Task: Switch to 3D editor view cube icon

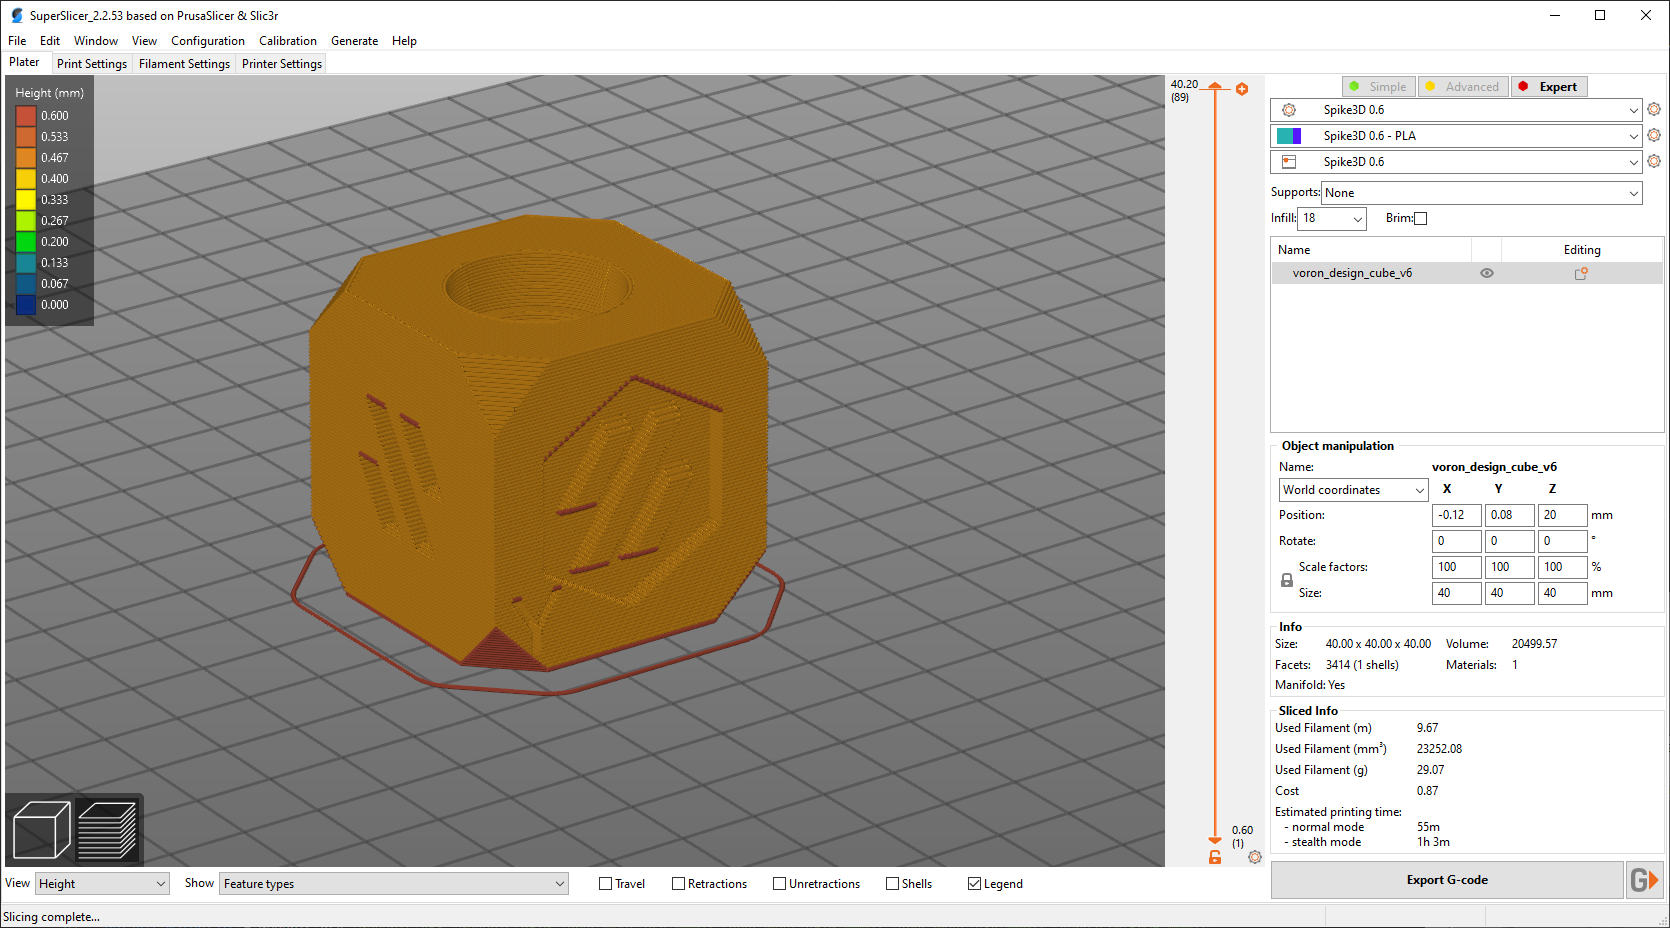Action: click(x=41, y=830)
